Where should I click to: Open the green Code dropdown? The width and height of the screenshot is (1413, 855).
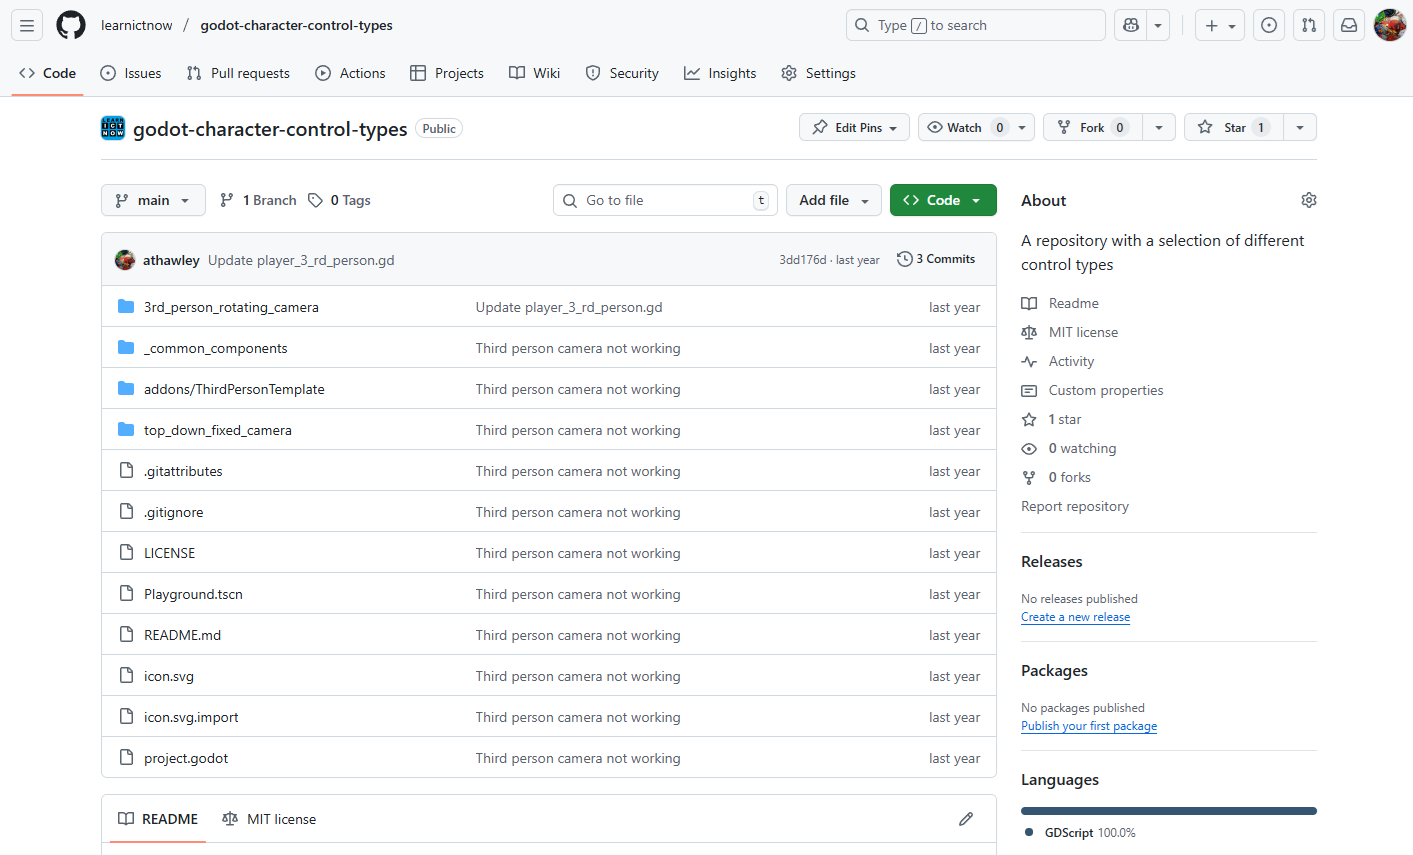(942, 200)
